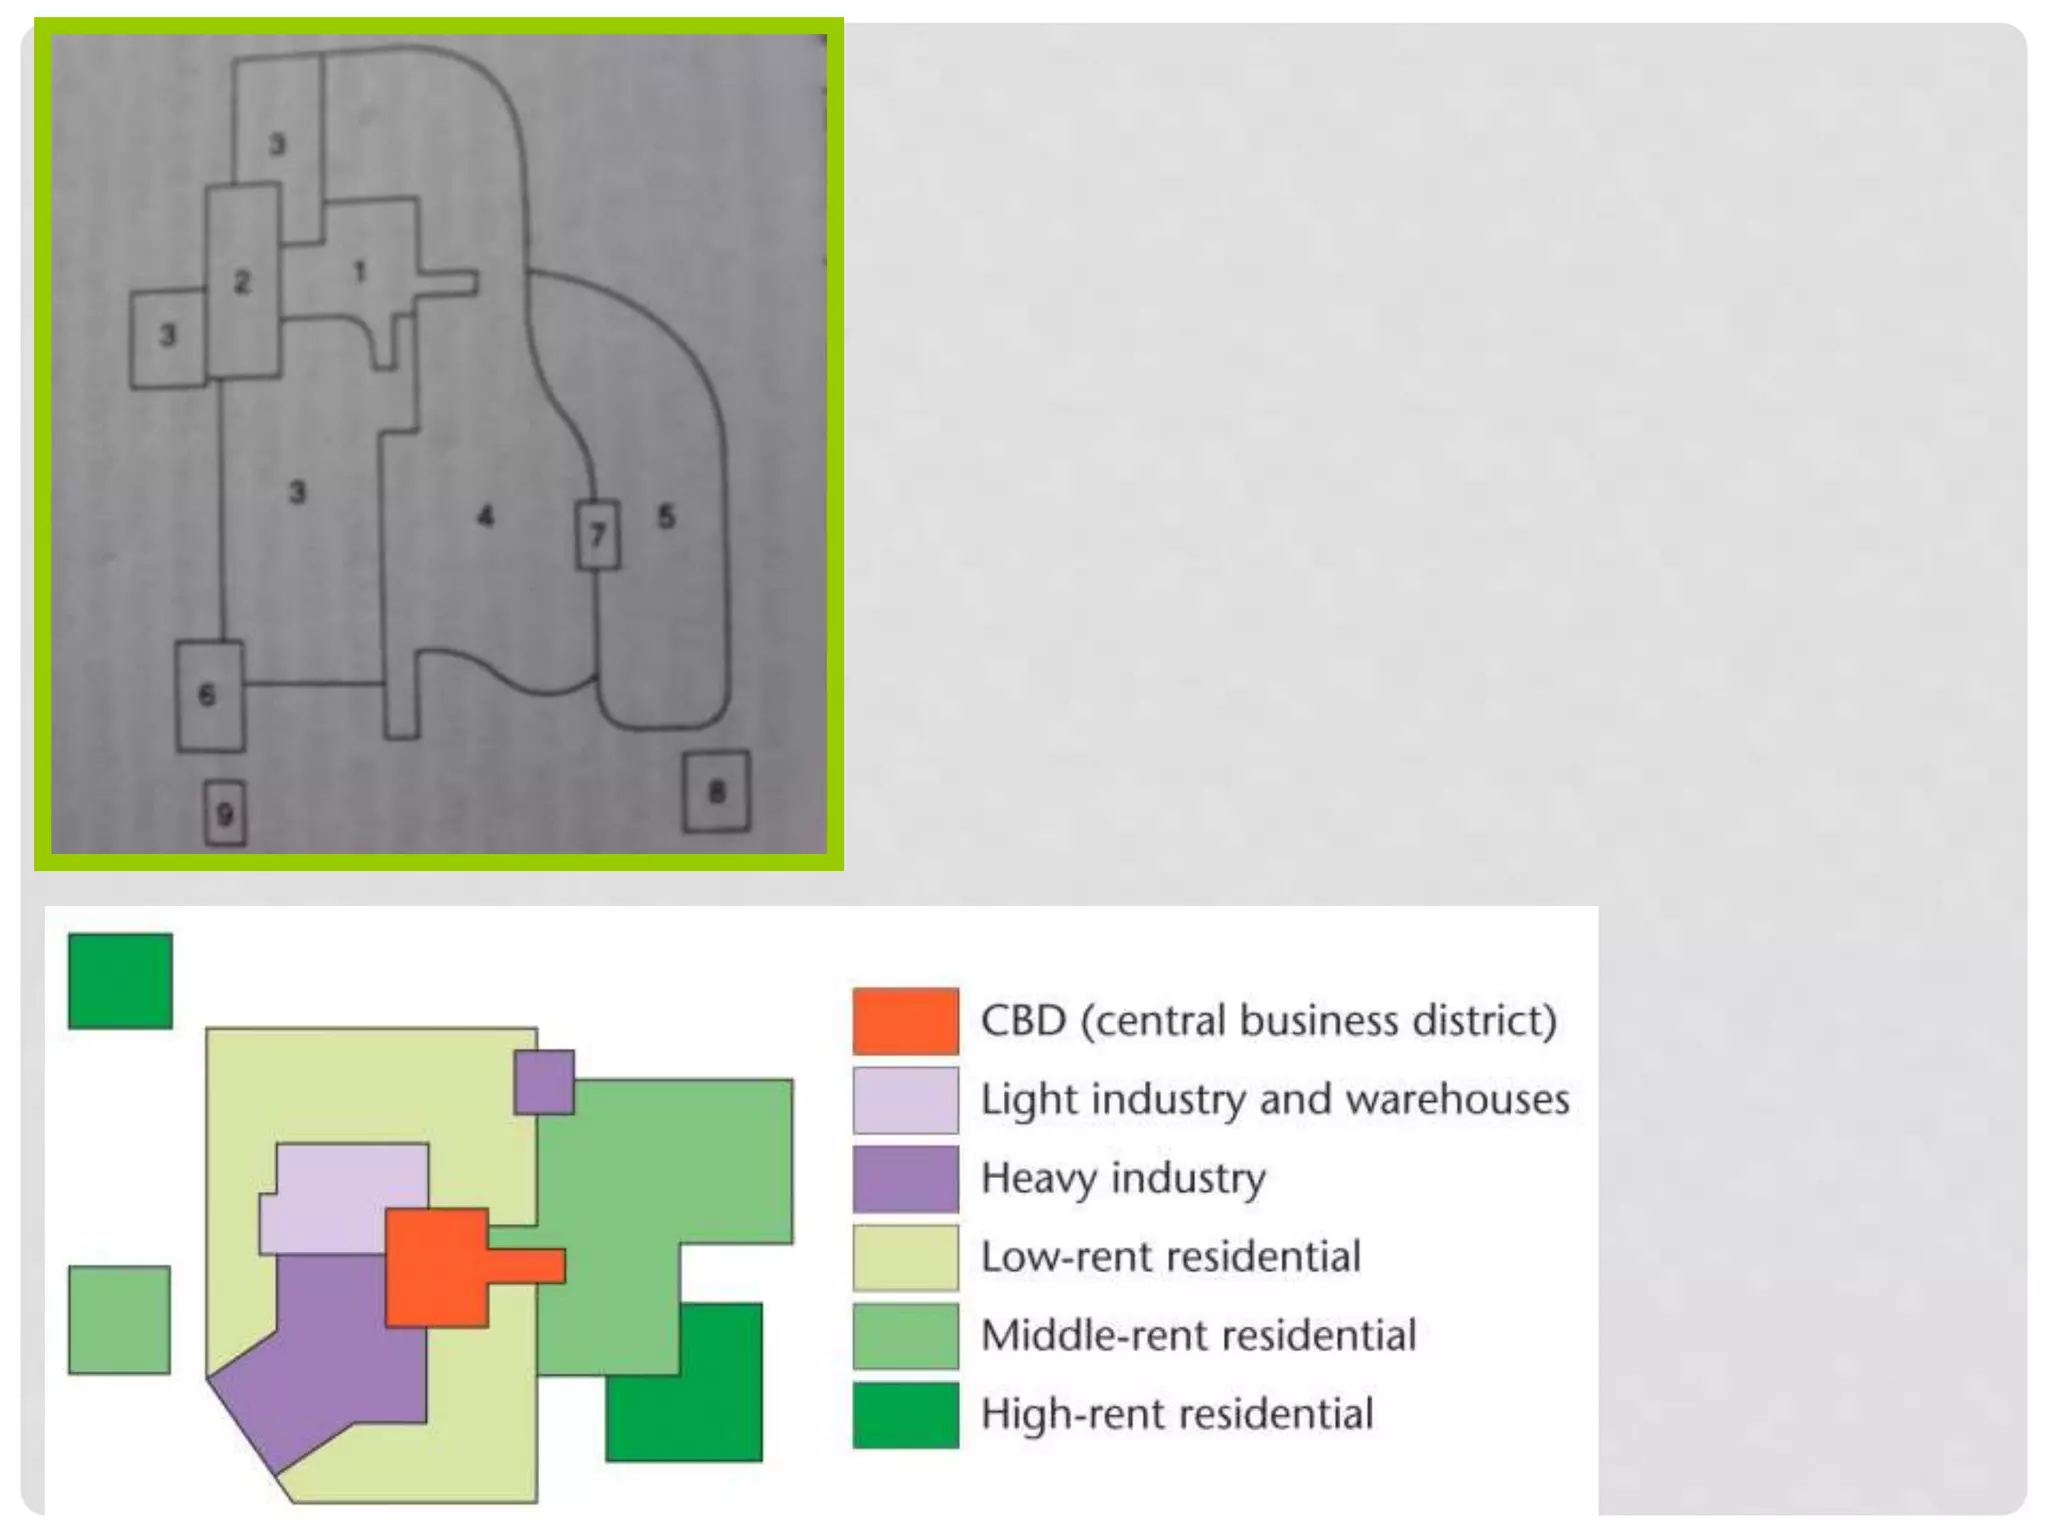Click the 'Light industry and warehouses' text
The image size is (2048, 1536).
pos(1274,1100)
